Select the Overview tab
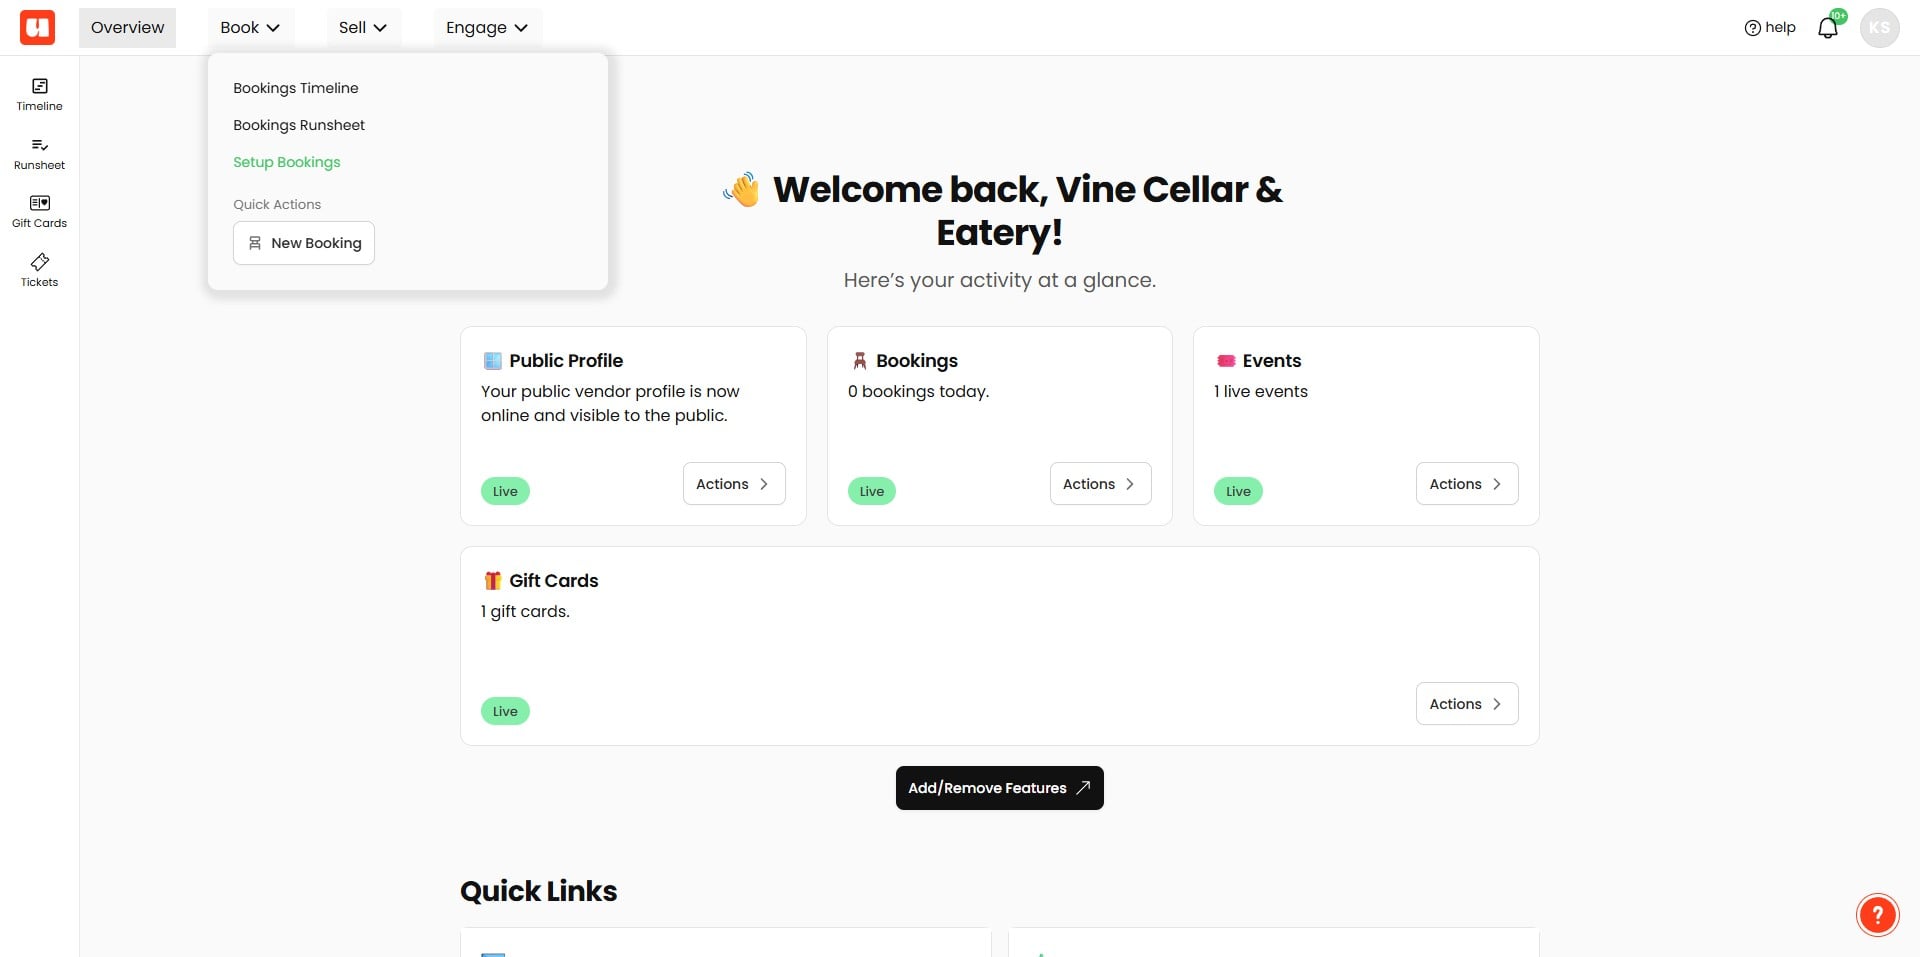The height and width of the screenshot is (957, 1920). pos(127,27)
